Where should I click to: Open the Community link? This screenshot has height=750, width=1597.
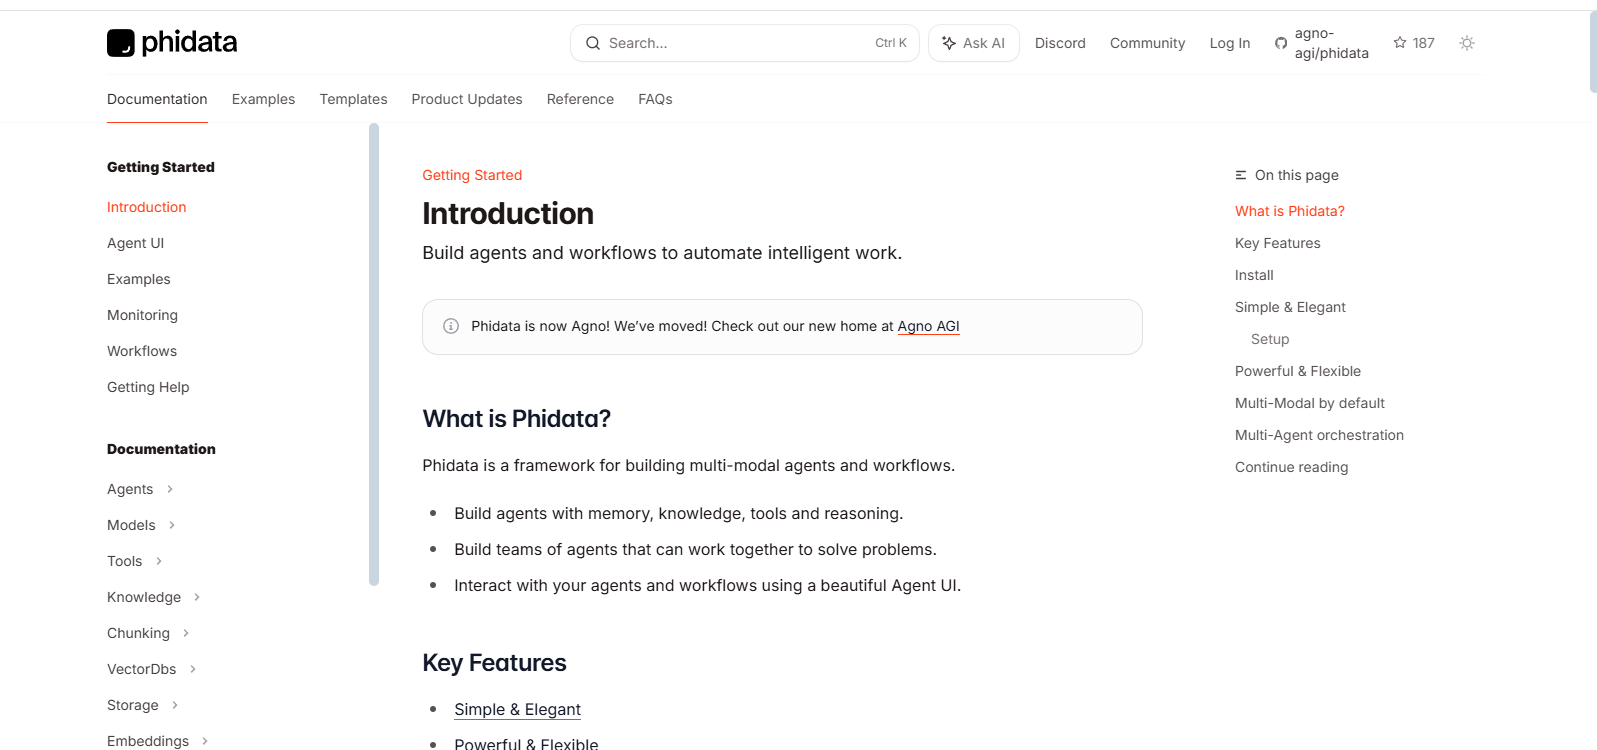click(1147, 43)
